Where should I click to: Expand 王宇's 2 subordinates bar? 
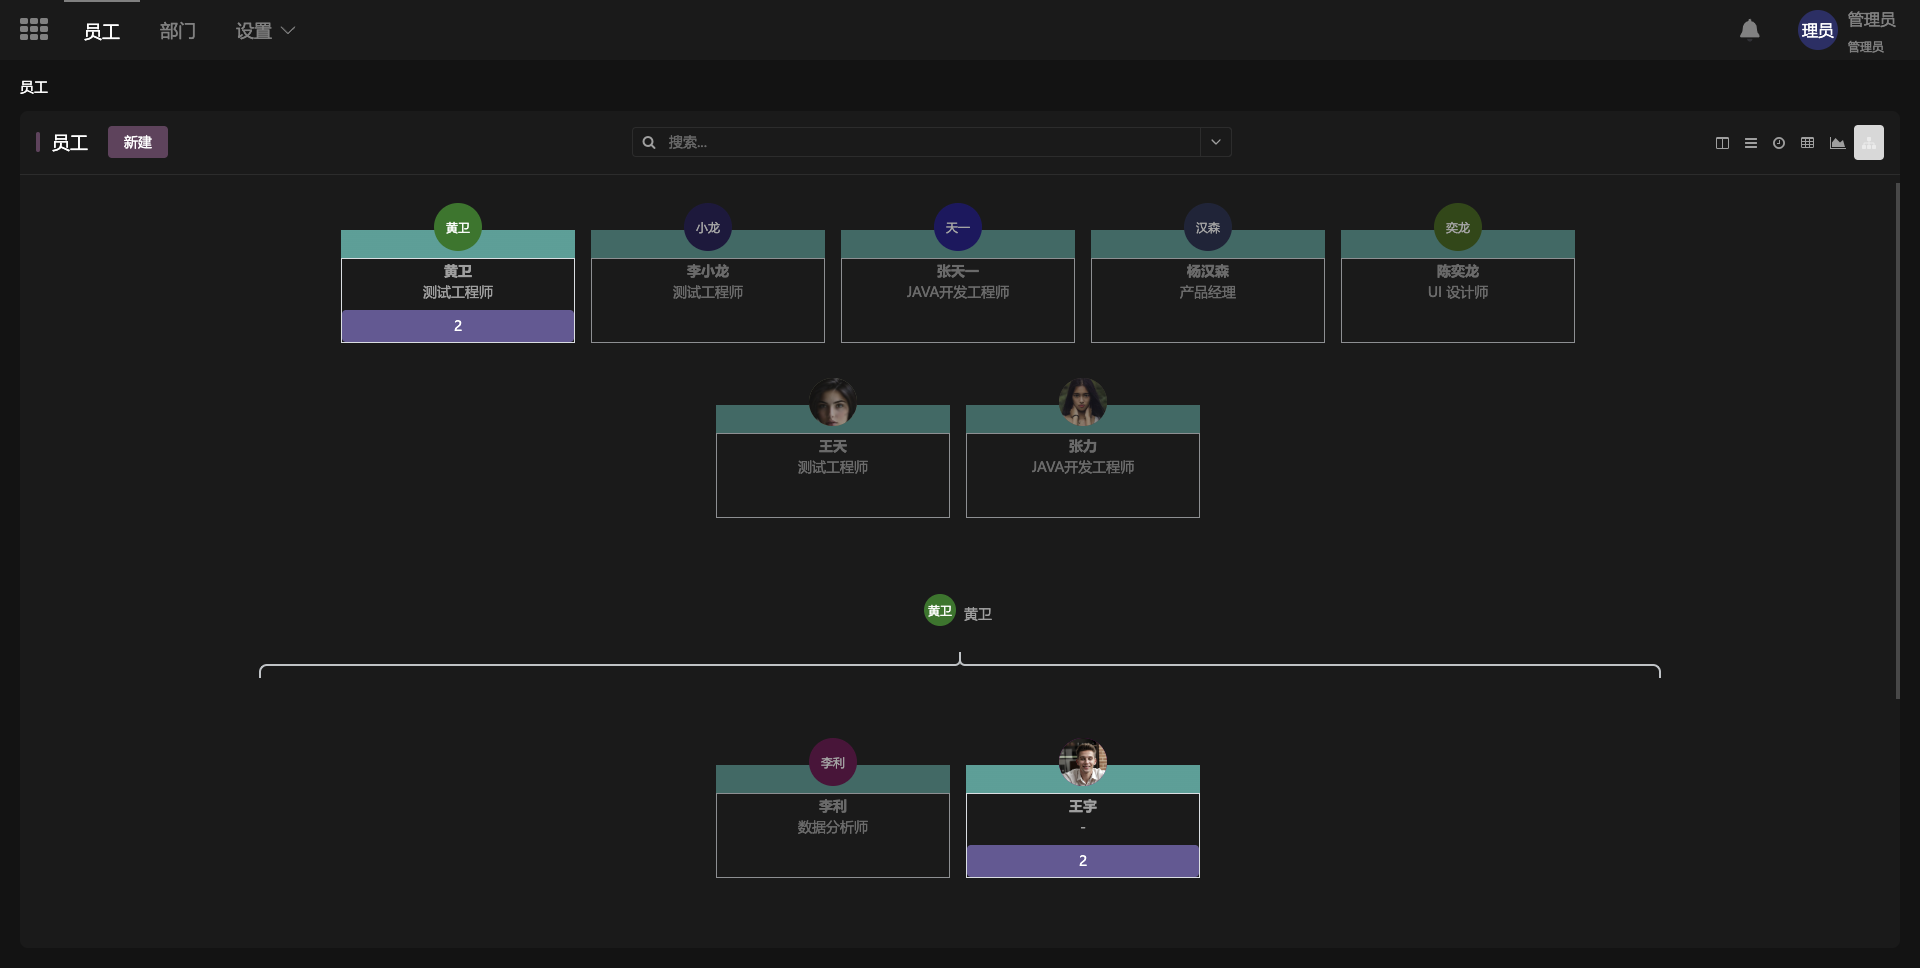pos(1082,861)
